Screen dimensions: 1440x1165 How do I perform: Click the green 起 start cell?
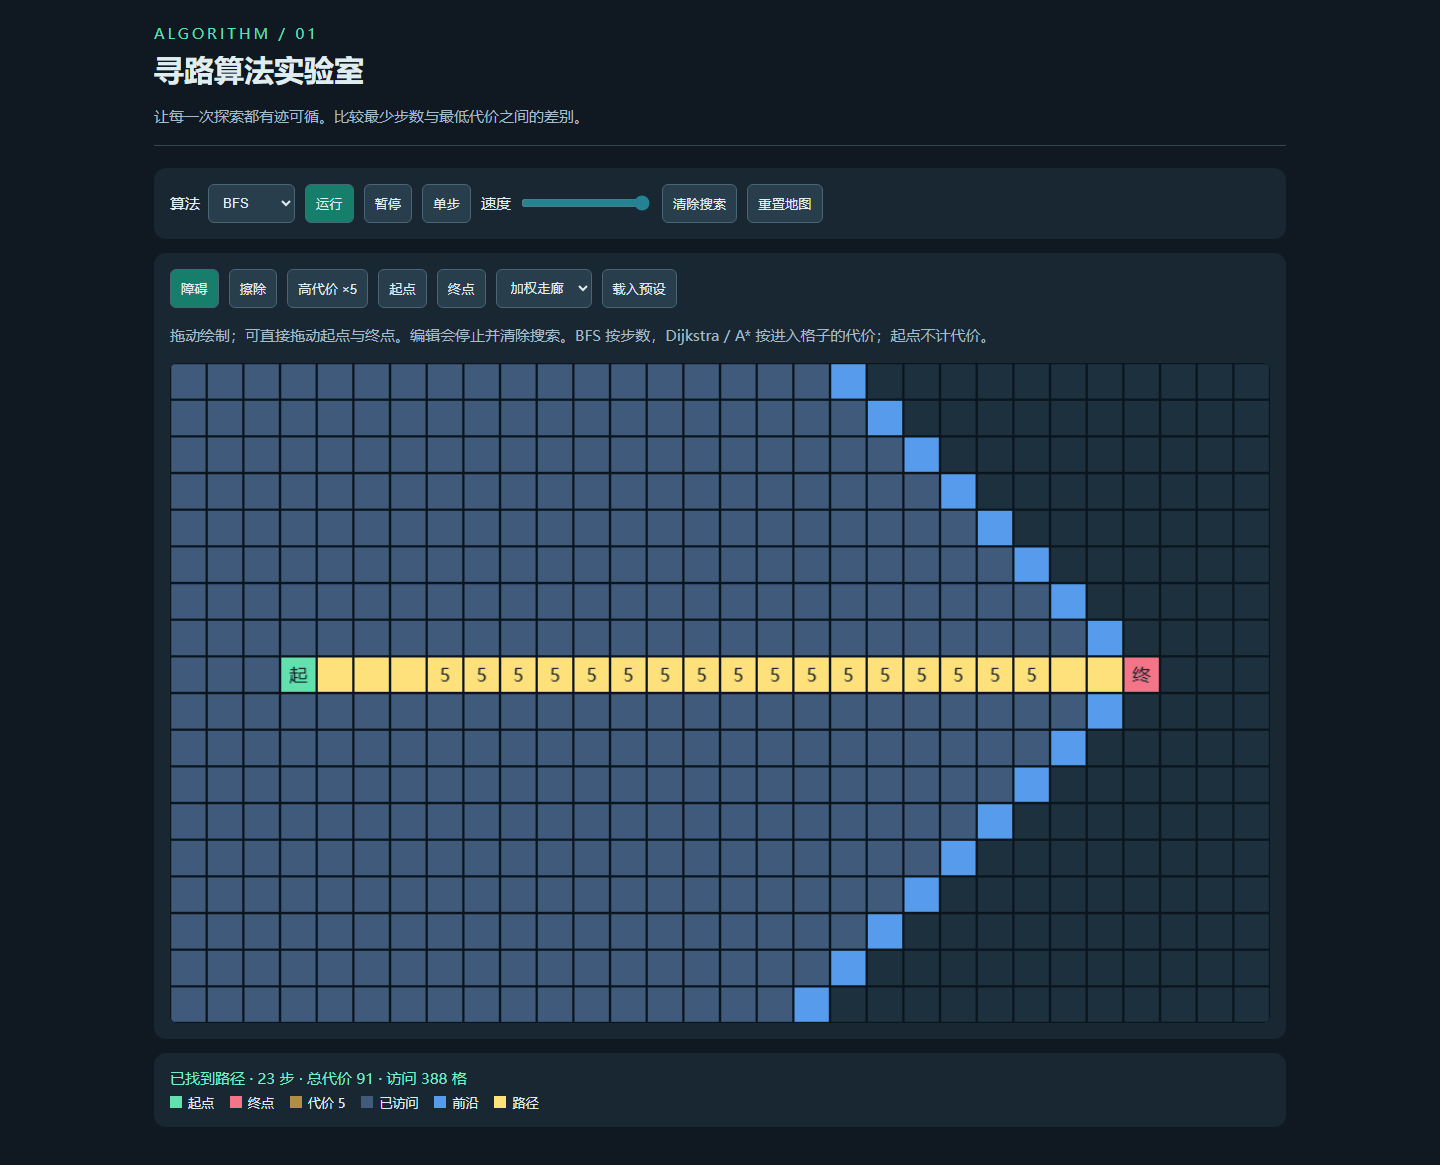click(298, 675)
